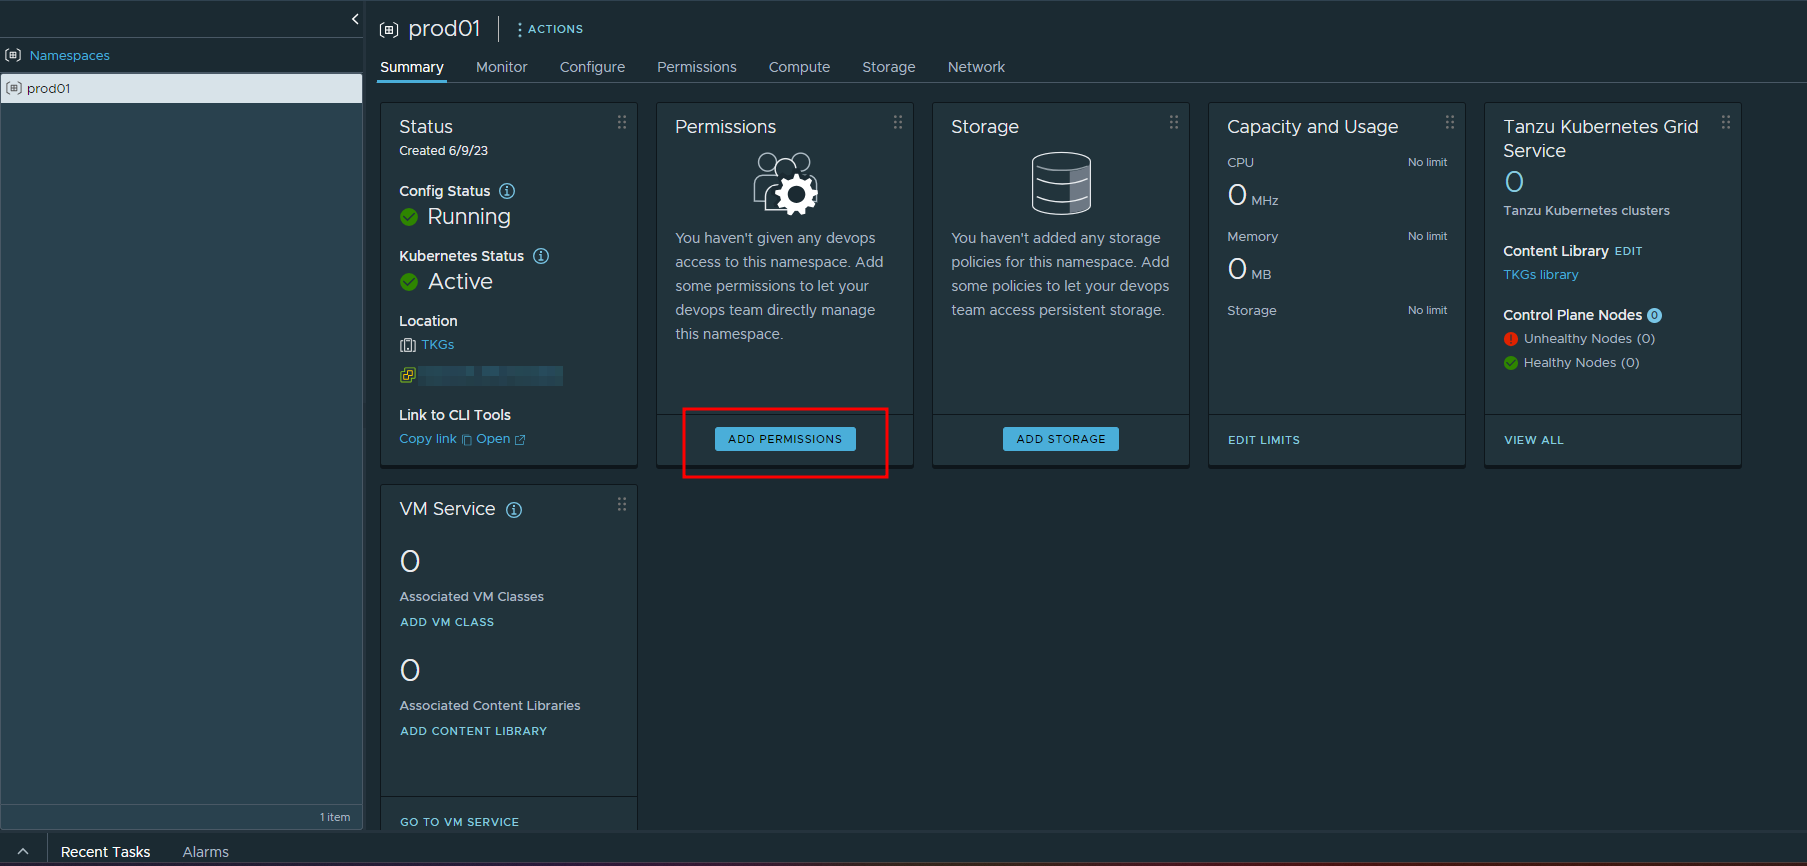1807x866 pixels.
Task: Open the TKGs location link
Action: pyautogui.click(x=438, y=345)
